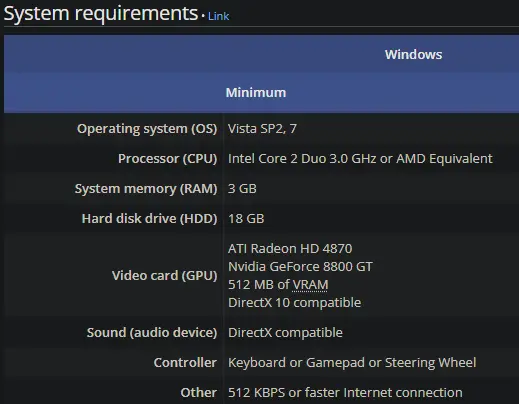This screenshot has height=404, width=519.
Task: Click the Nvidia GeForce 8800 GT line
Action: pyautogui.click(x=300, y=267)
